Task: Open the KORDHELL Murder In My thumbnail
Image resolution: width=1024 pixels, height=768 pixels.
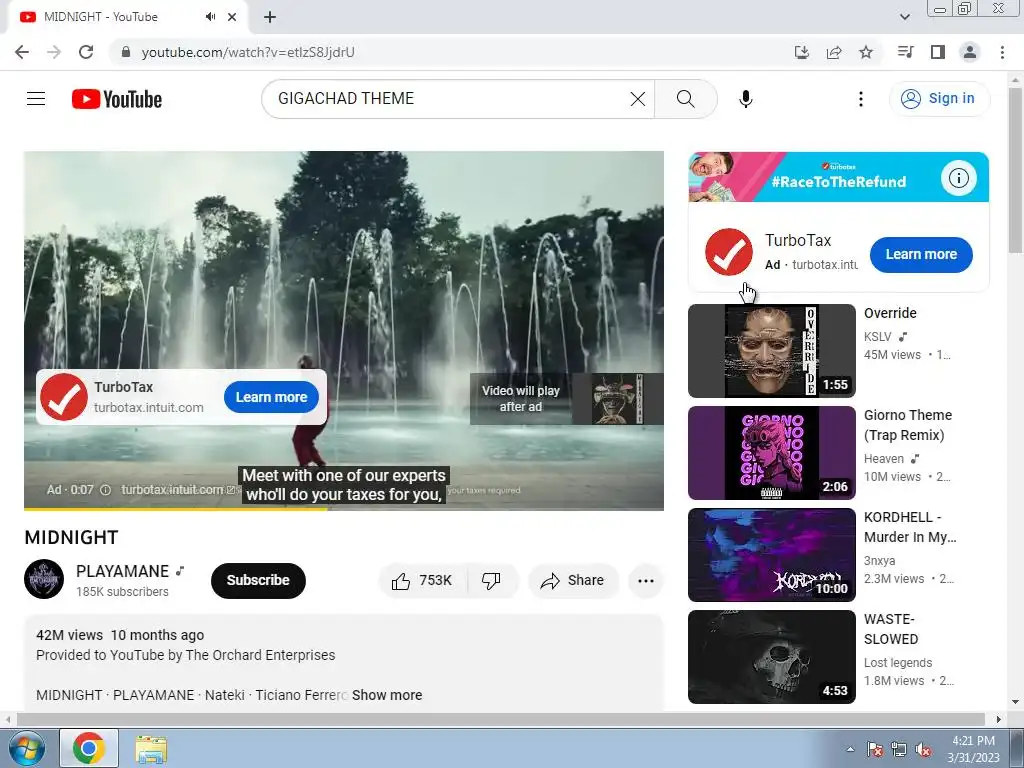Action: [x=771, y=554]
